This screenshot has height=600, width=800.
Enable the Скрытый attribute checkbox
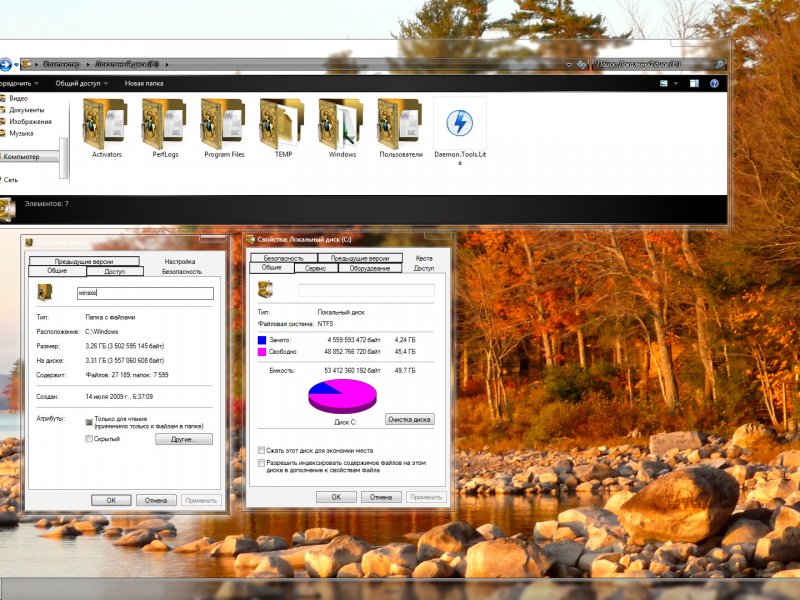89,439
